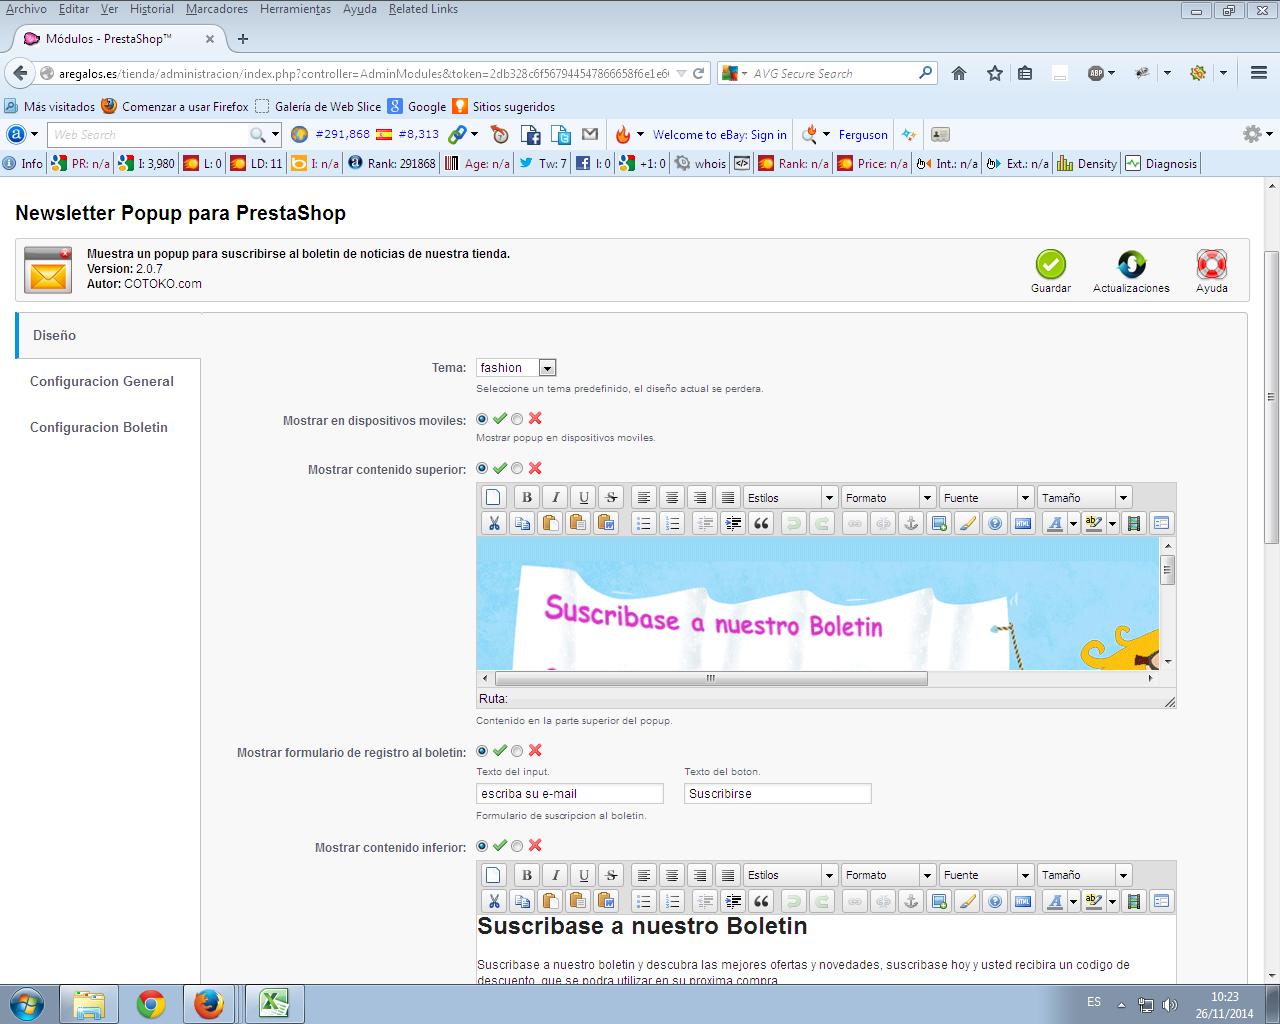
Task: Insert an image in the upper content editor
Action: click(x=938, y=523)
